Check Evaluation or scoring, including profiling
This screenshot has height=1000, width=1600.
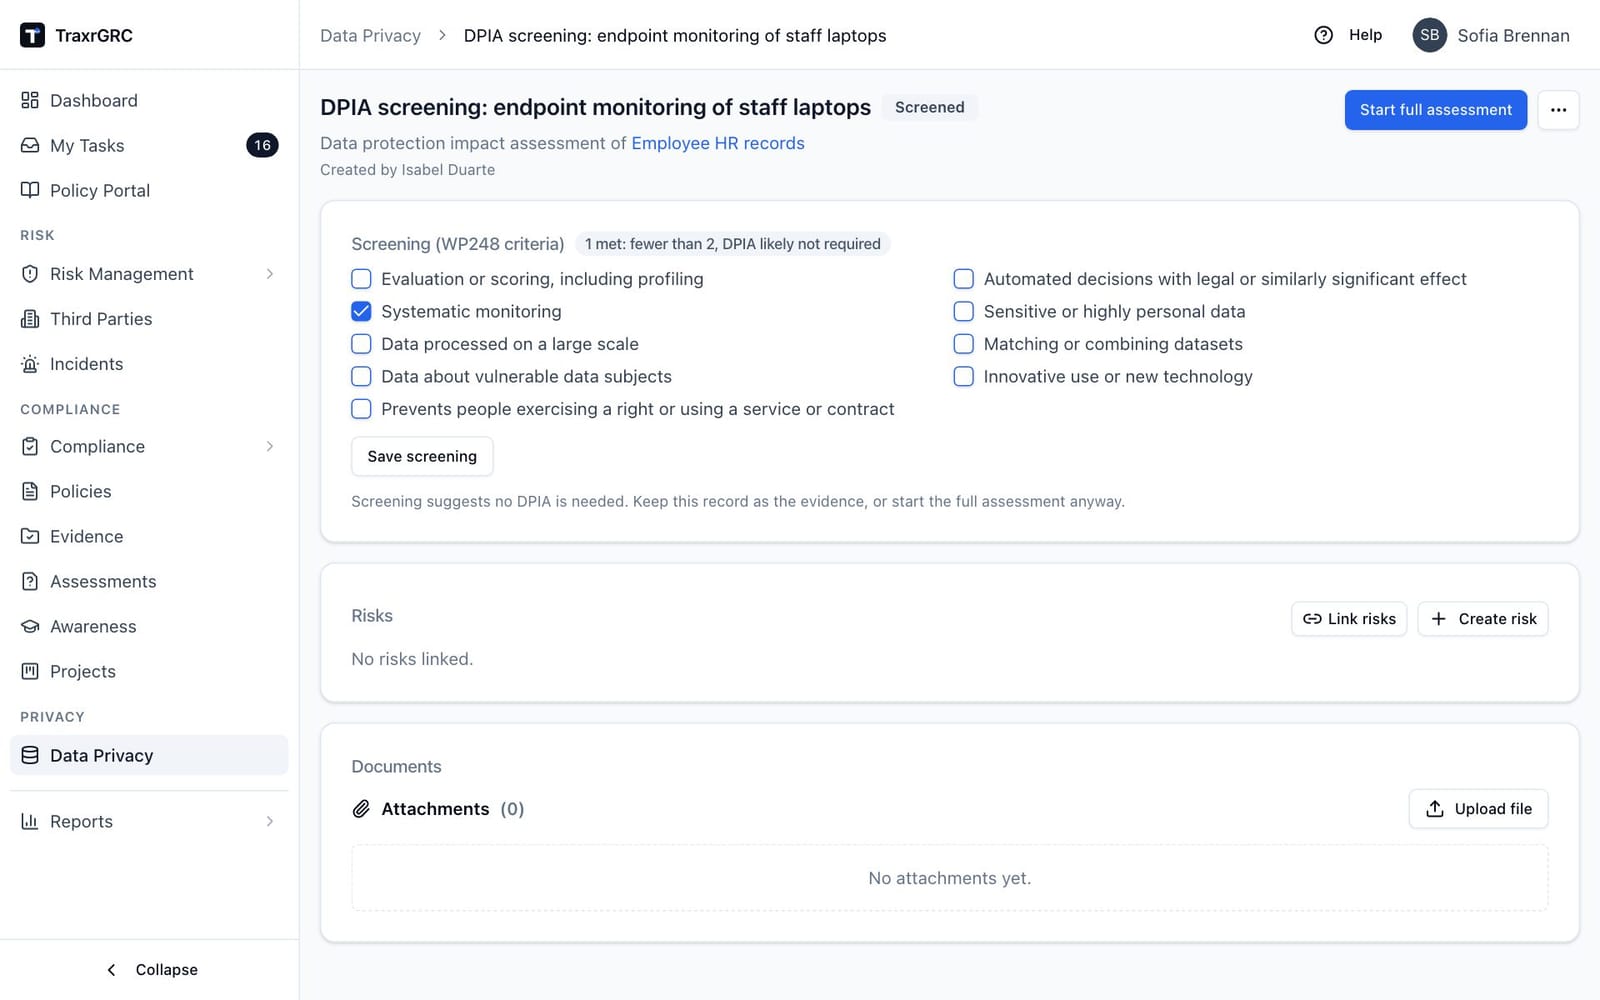point(361,279)
